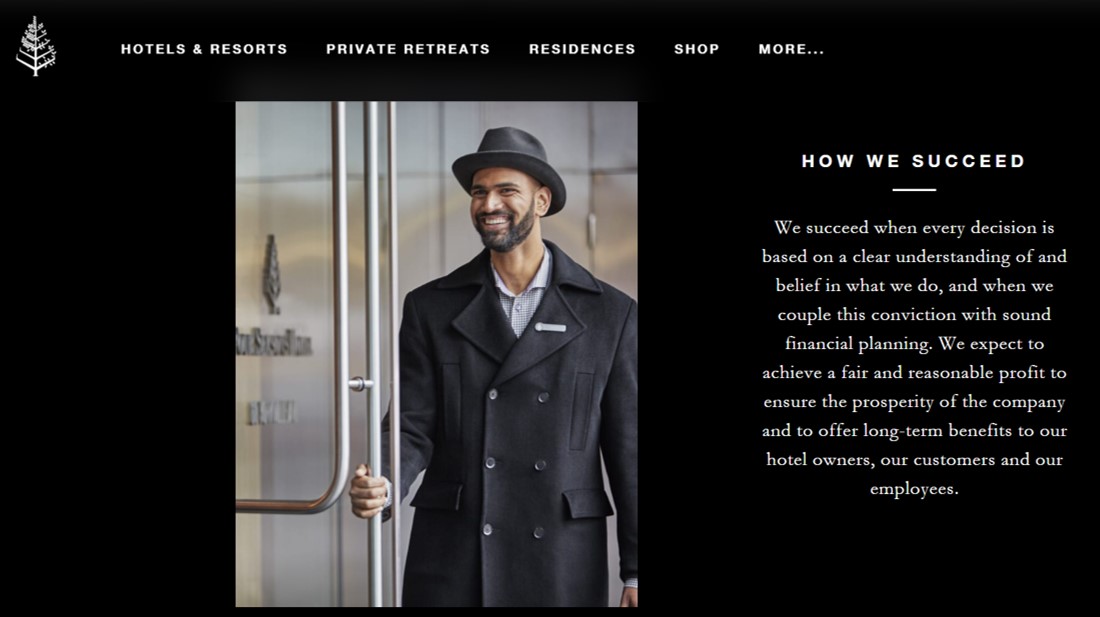Click the doorman's fedora hat

[x=509, y=166]
